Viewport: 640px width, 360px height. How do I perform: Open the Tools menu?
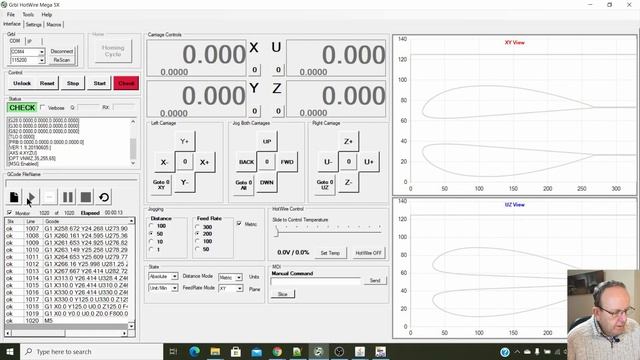(x=28, y=15)
